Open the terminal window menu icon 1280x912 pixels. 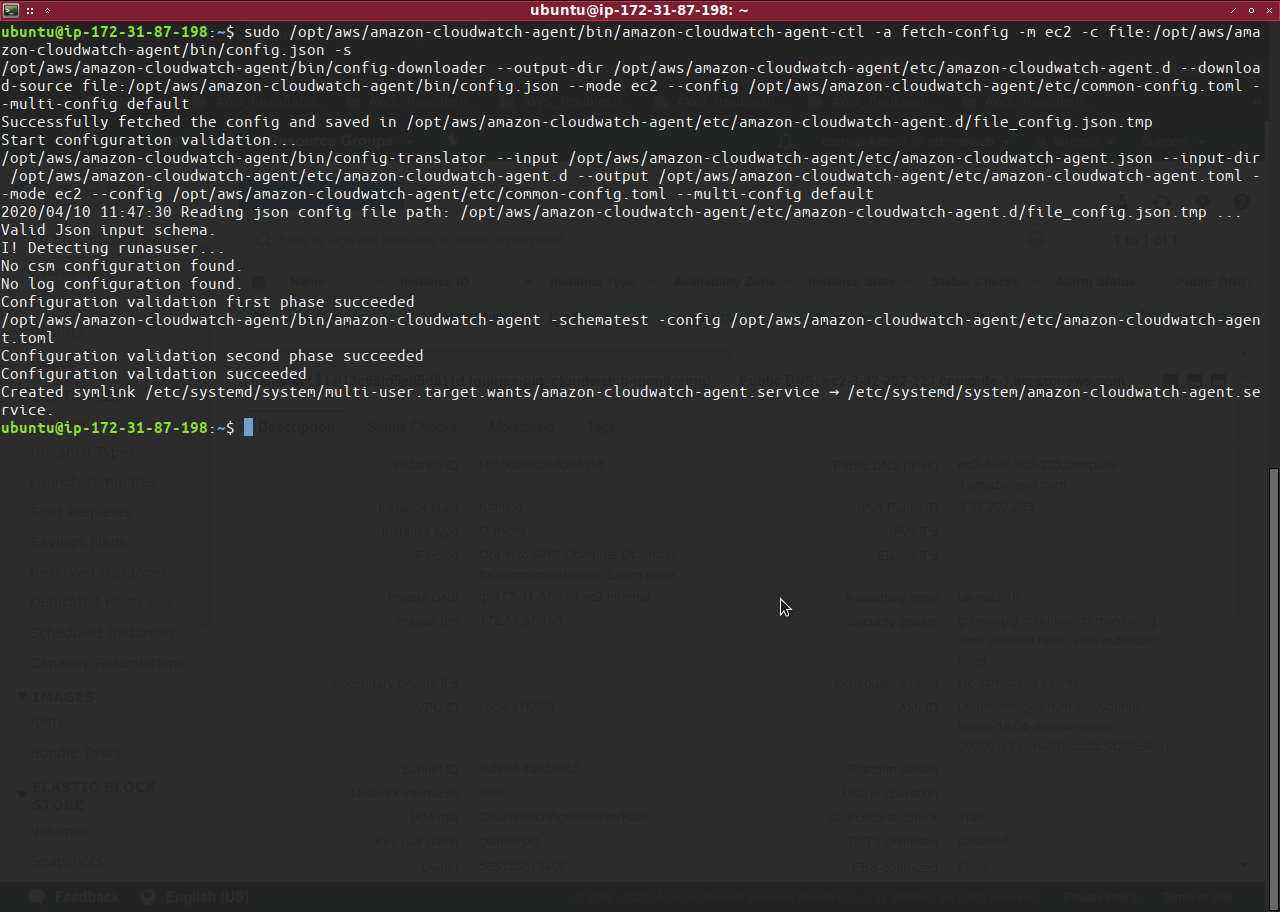click(x=9, y=9)
